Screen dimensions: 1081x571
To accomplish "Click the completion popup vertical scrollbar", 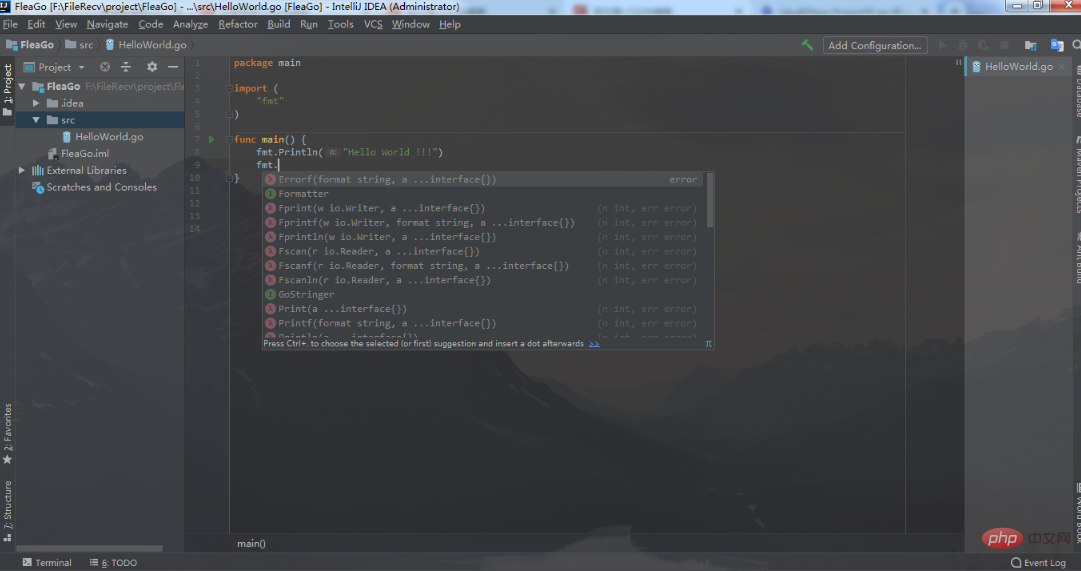I will click(710, 199).
